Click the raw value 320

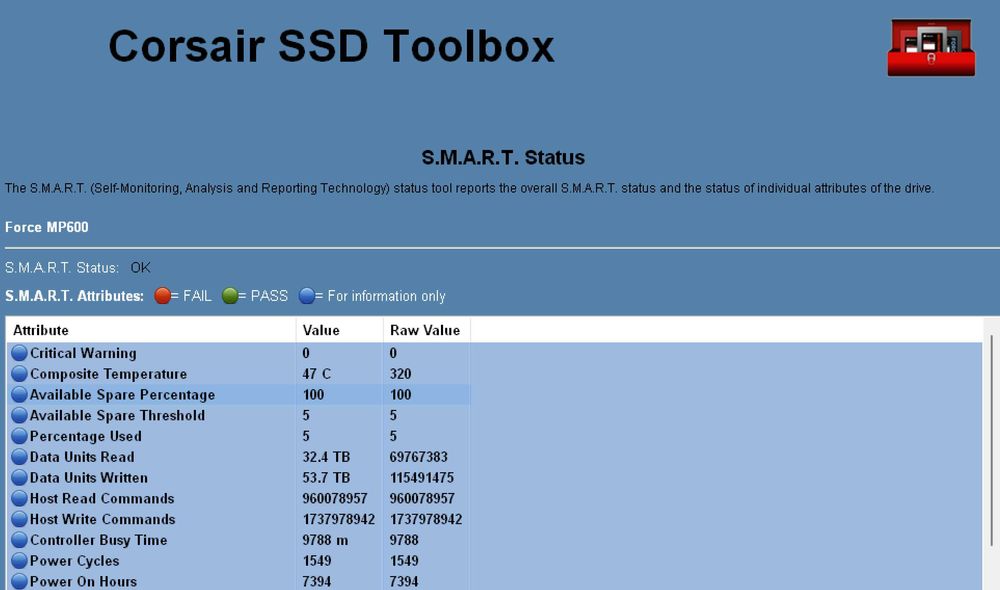click(401, 374)
